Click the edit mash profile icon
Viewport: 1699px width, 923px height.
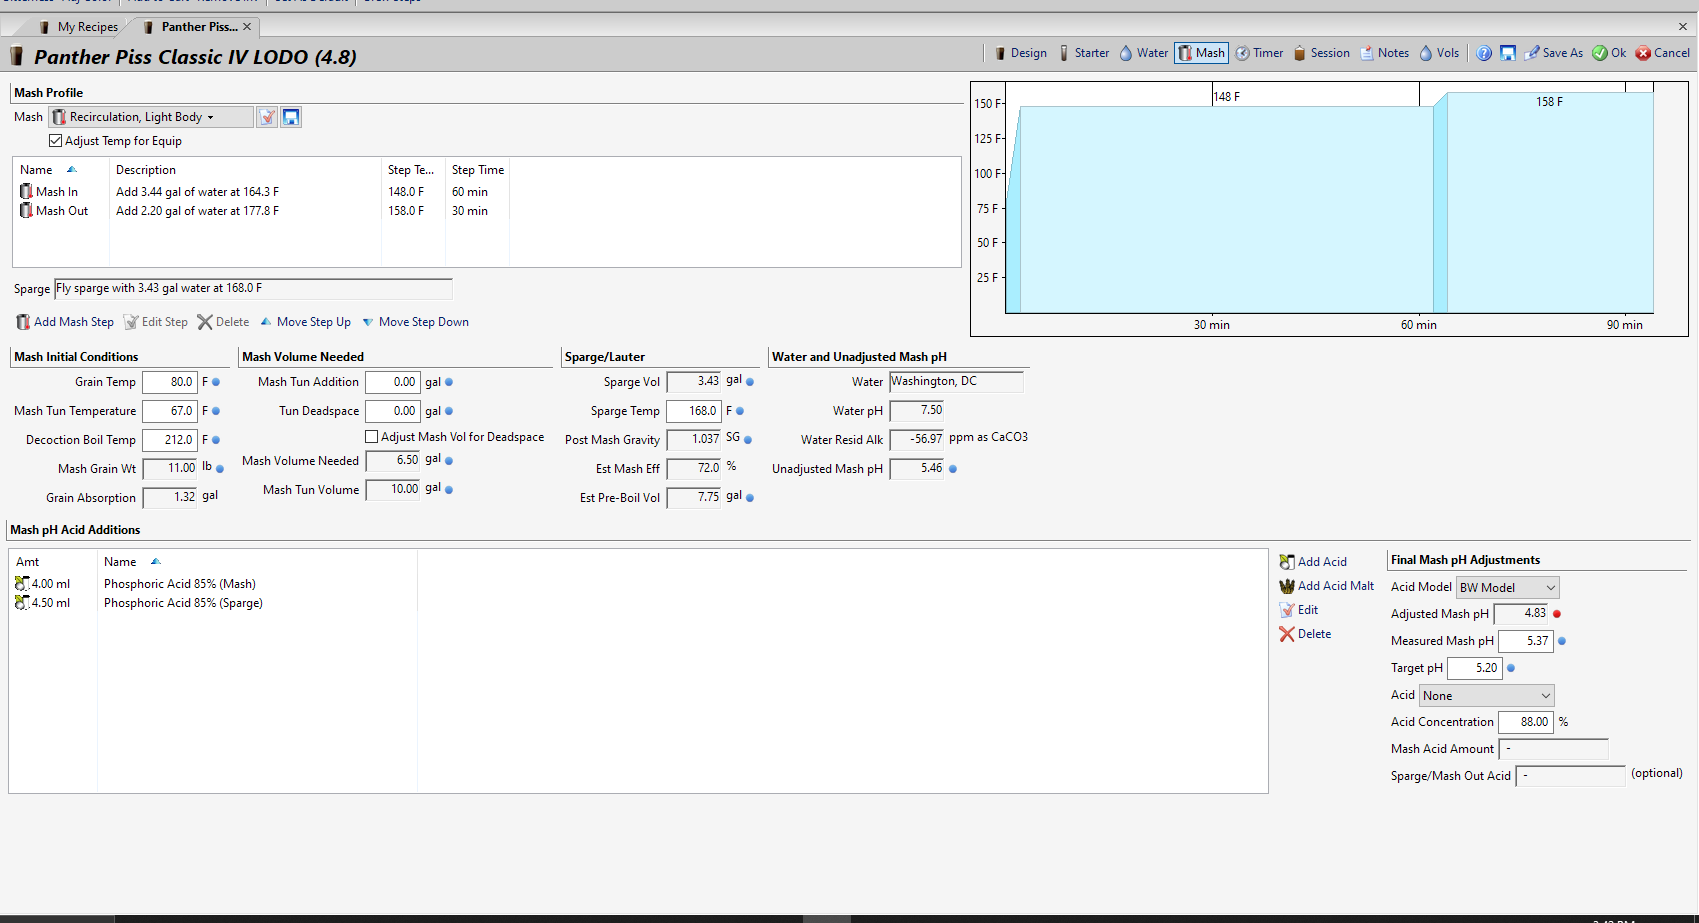click(267, 117)
